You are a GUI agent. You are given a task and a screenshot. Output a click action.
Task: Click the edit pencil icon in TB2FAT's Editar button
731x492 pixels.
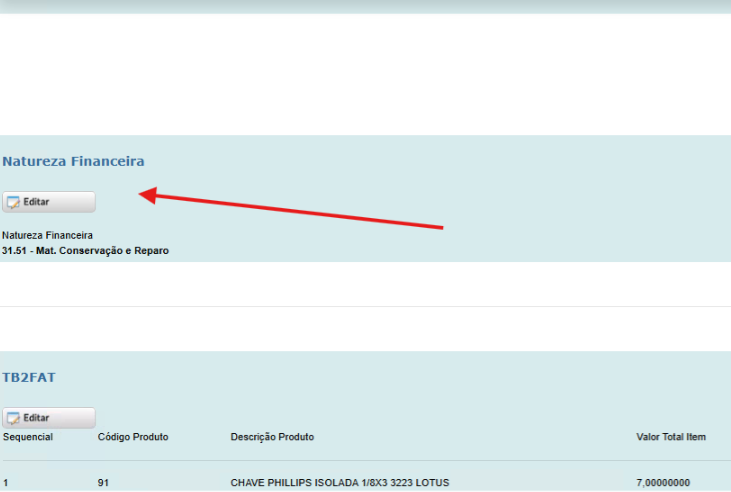coord(13,418)
